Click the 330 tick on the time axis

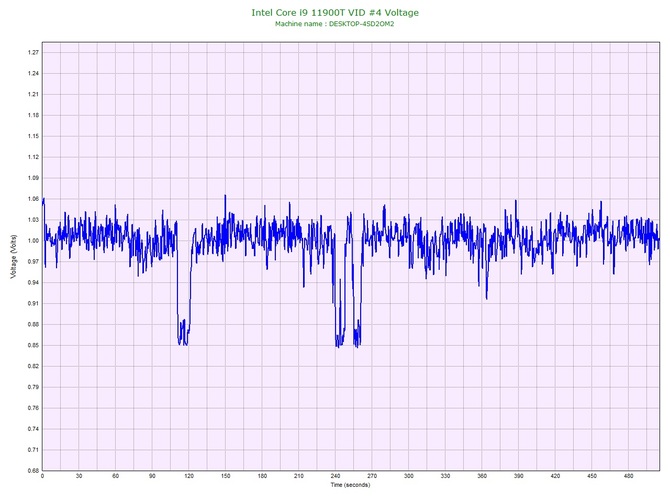(x=445, y=476)
